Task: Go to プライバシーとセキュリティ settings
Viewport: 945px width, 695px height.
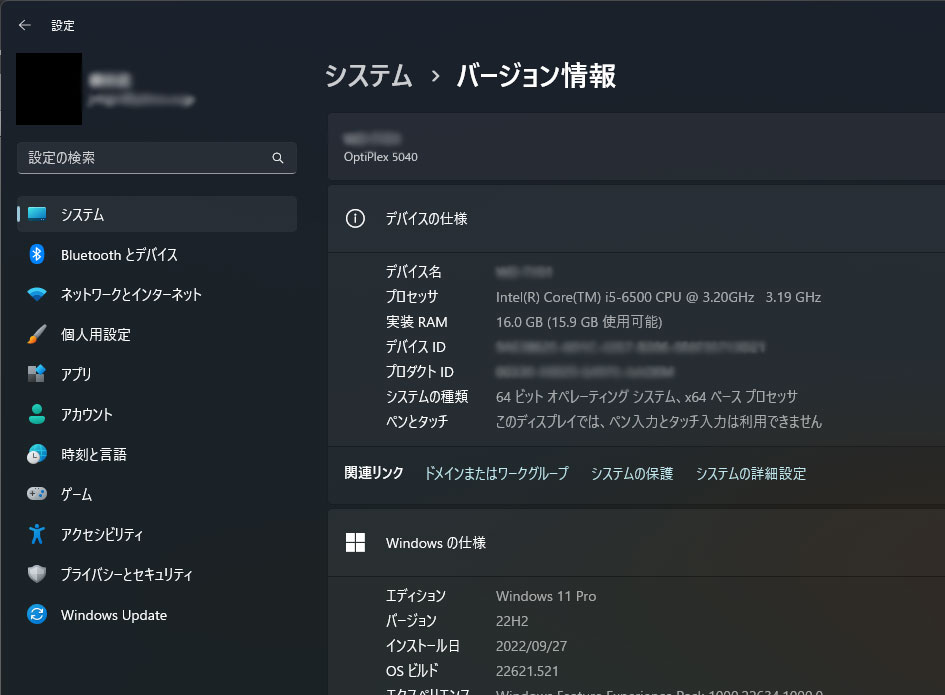Action: pyautogui.click(x=157, y=574)
